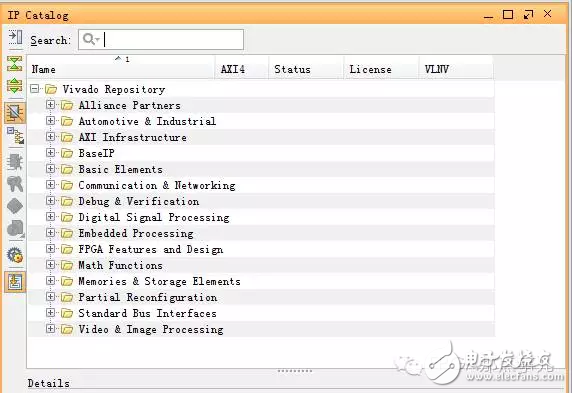The height and width of the screenshot is (393, 572).
Task: Select the Math Functions row
Action: pyautogui.click(x=261, y=265)
